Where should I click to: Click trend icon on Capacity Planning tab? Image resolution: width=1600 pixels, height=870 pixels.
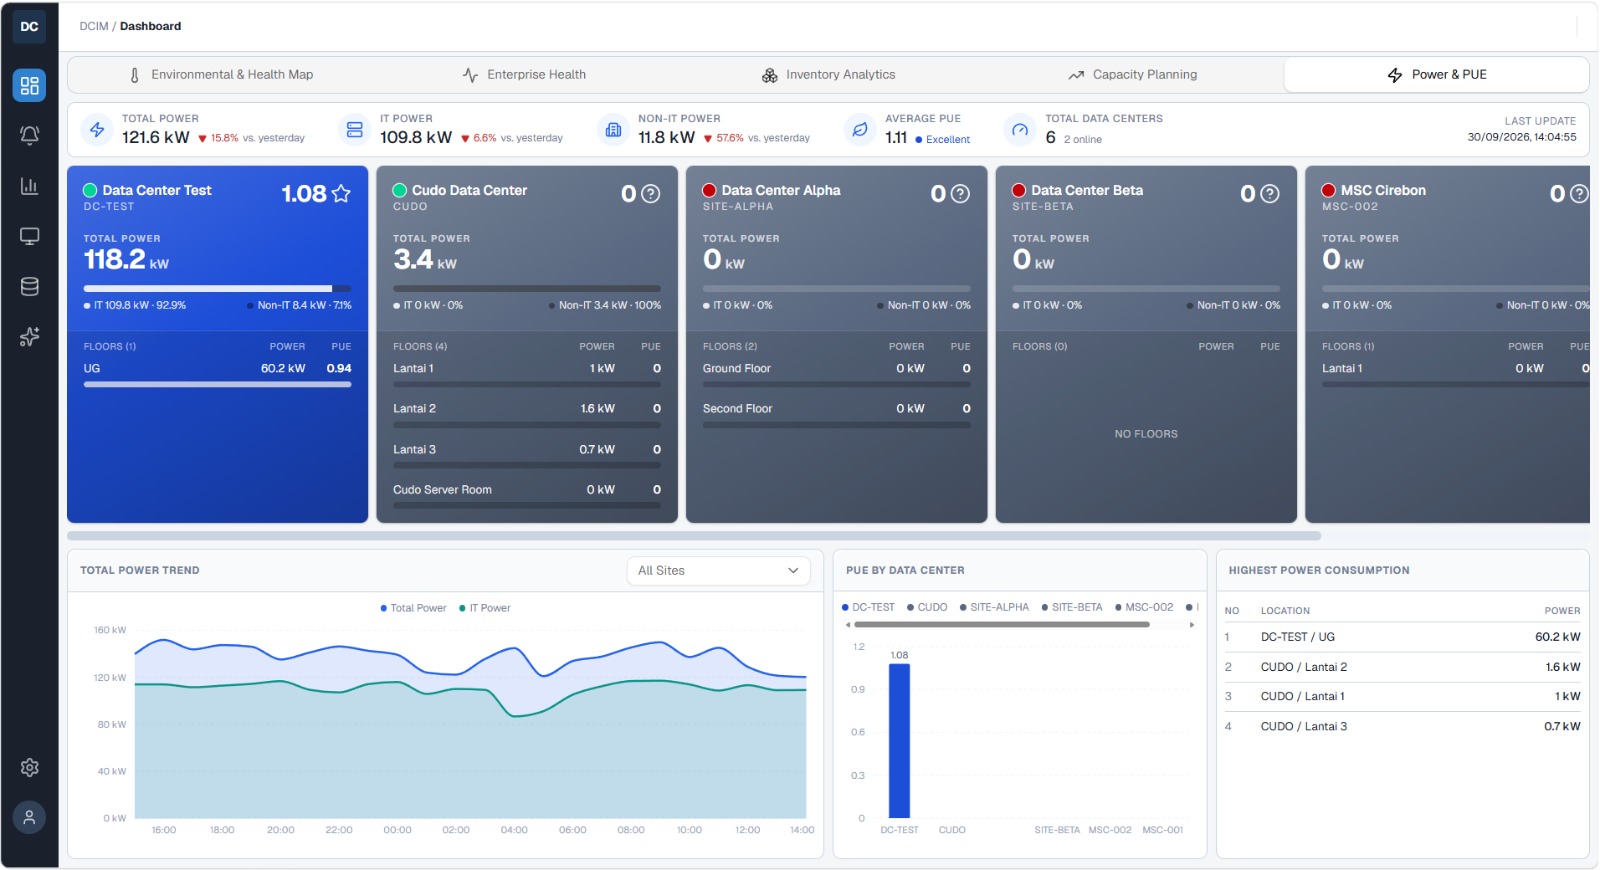coord(1076,75)
